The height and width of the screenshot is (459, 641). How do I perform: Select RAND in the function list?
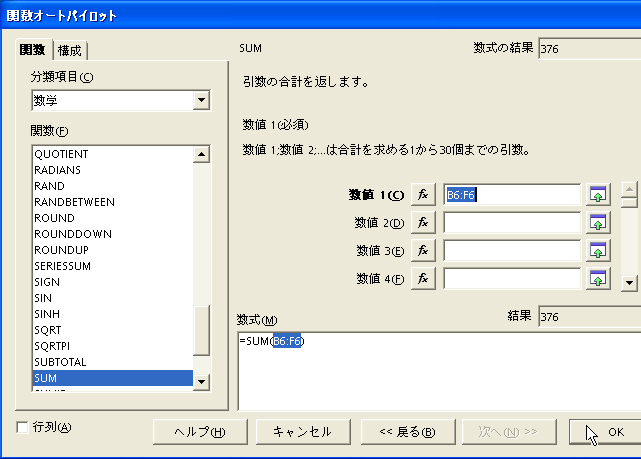[112, 186]
